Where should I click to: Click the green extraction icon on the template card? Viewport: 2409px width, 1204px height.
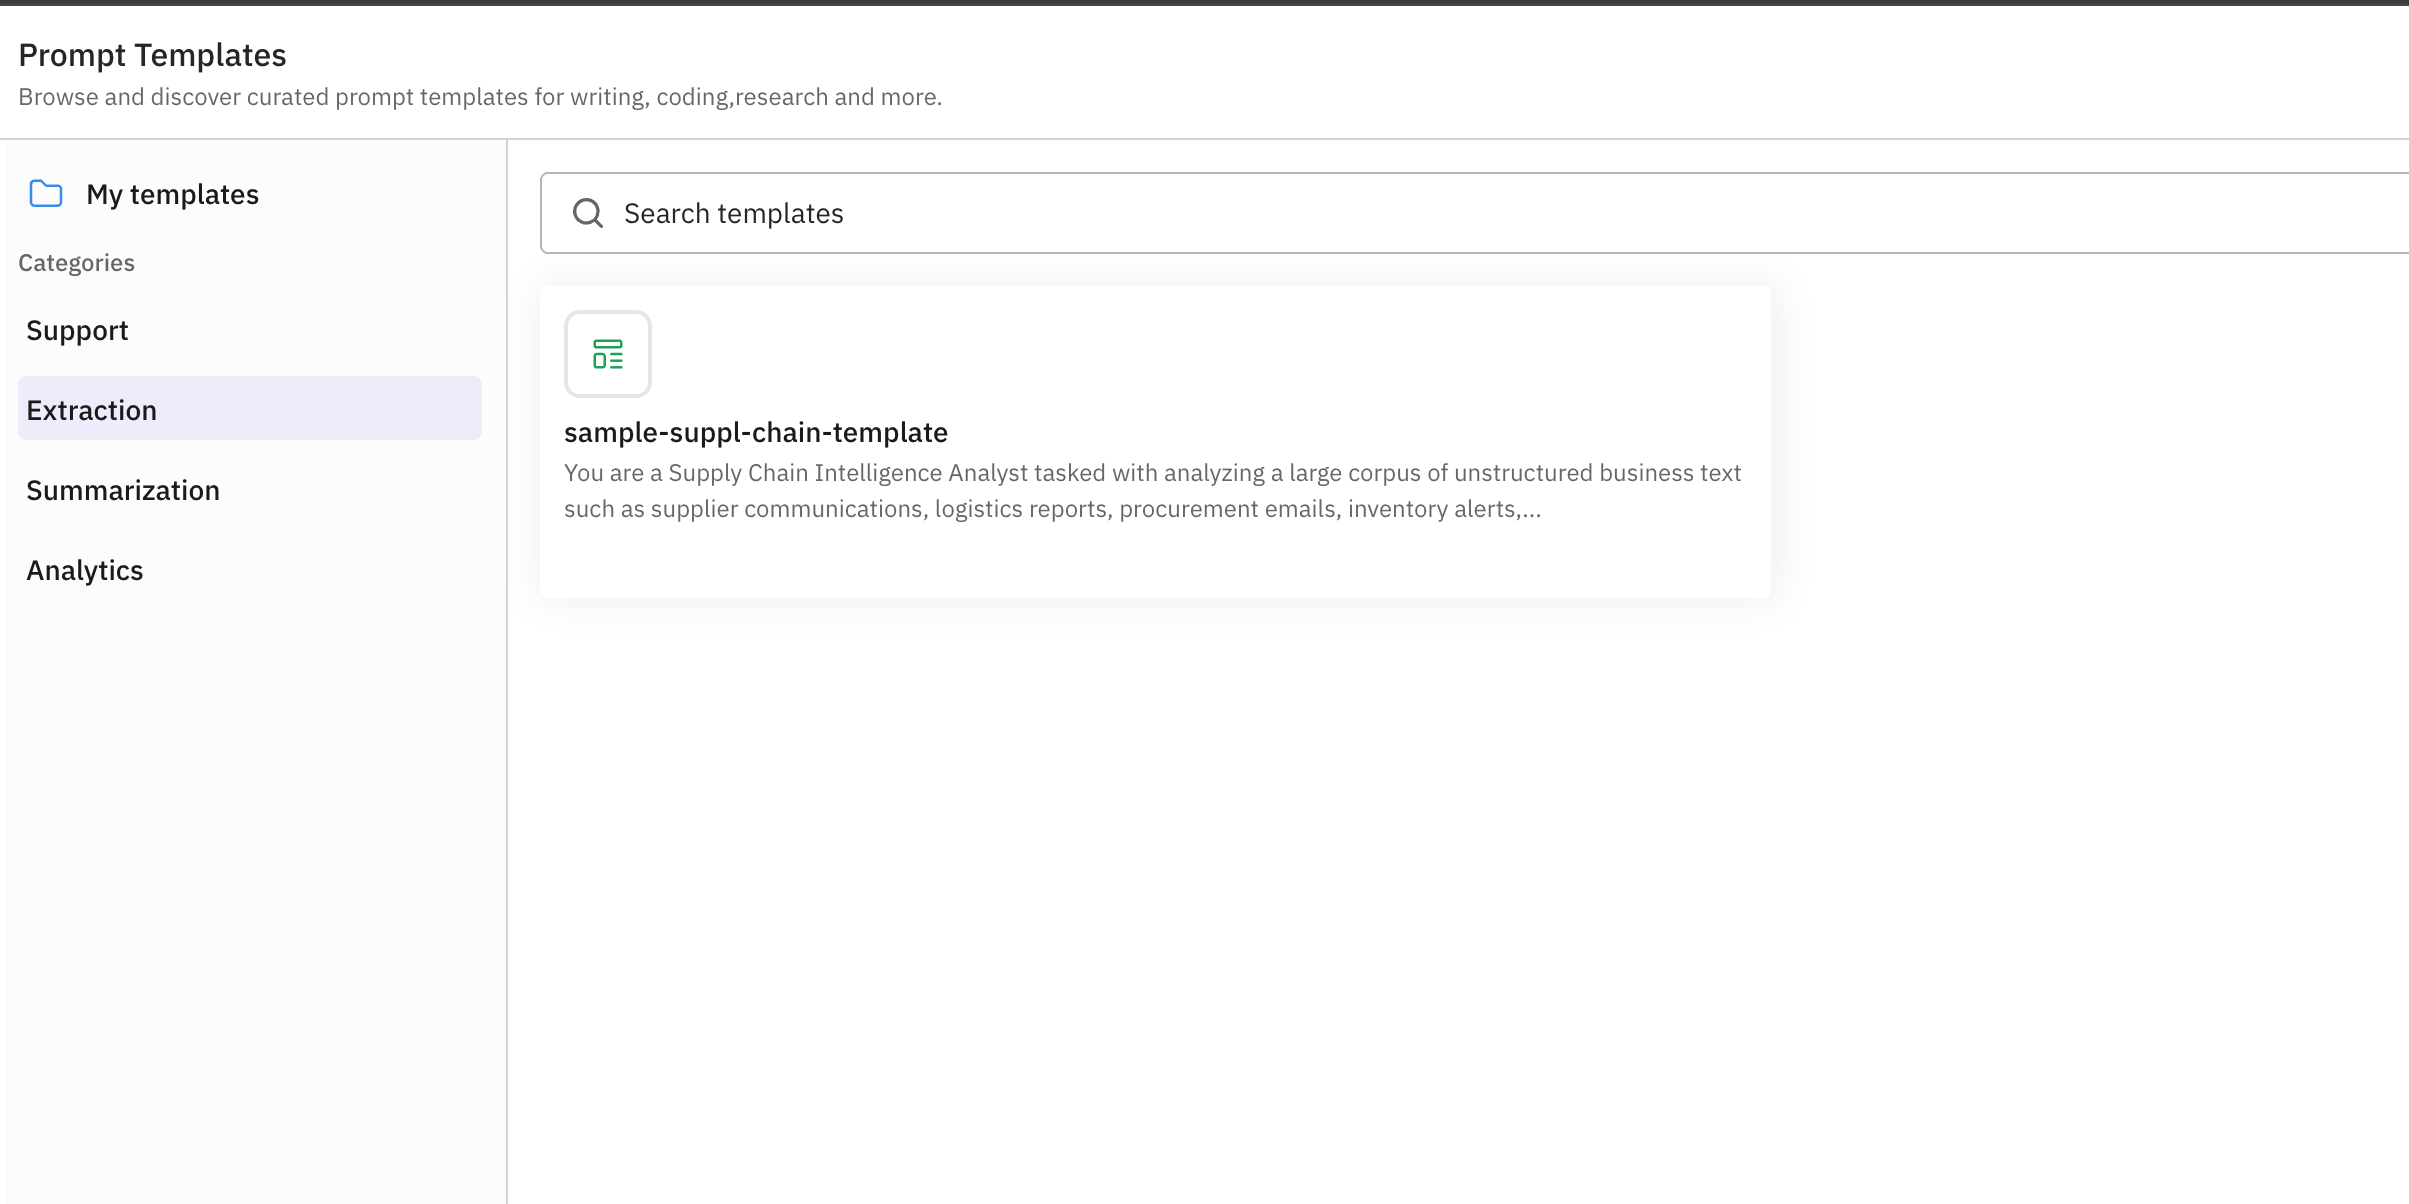point(608,354)
